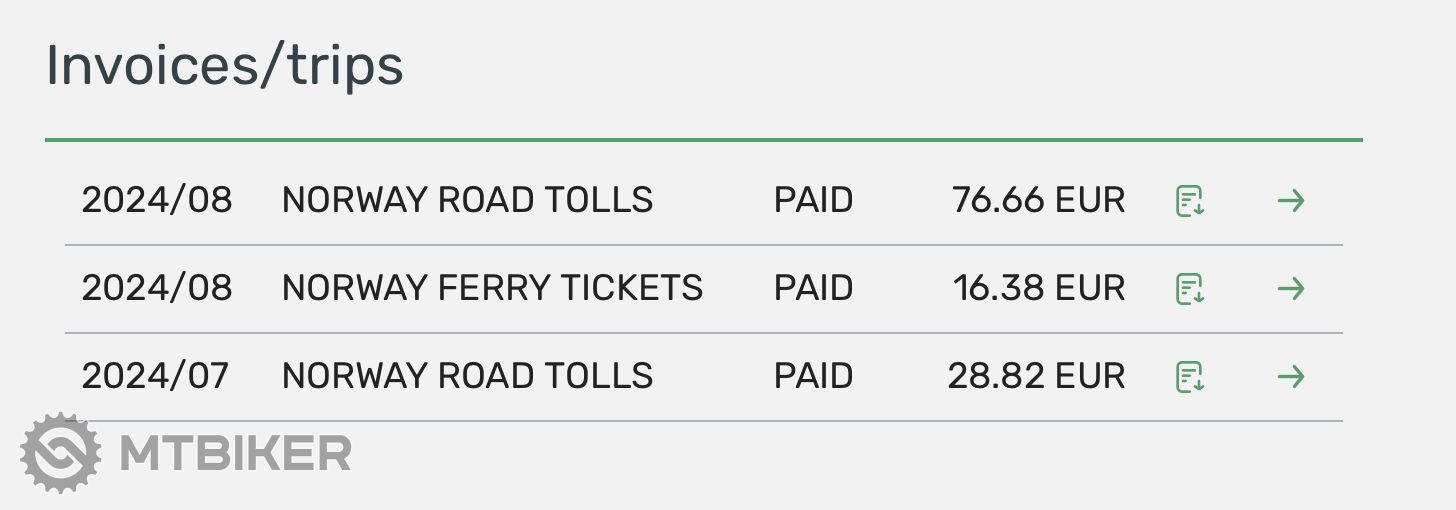This screenshot has width=1456, height=510.
Task: Click the 16.38 EUR amount
Action: point(1038,288)
